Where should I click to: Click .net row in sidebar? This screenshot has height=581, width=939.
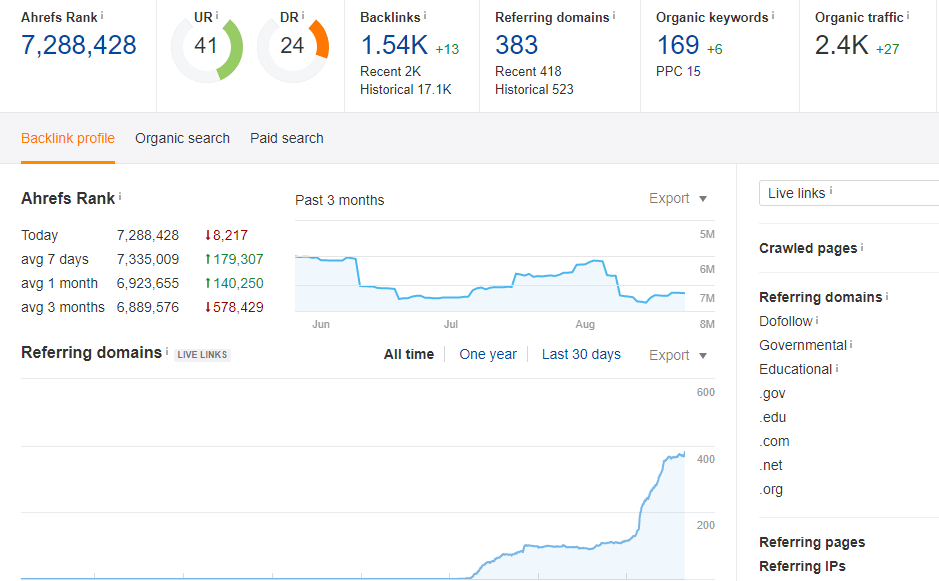pos(771,465)
